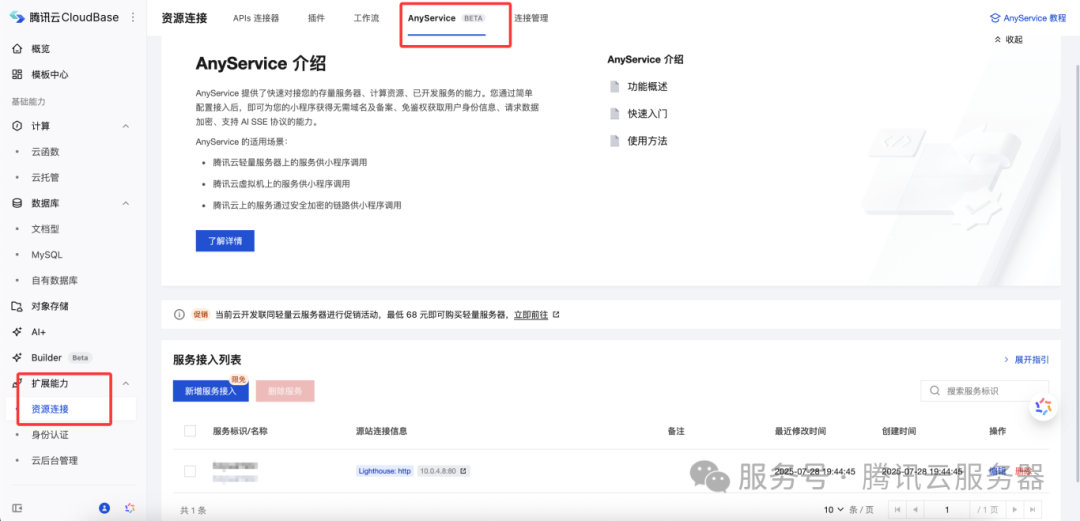Screen dimensions: 1080x521
Task: Click the 数据库 database icon
Action: 17,203
